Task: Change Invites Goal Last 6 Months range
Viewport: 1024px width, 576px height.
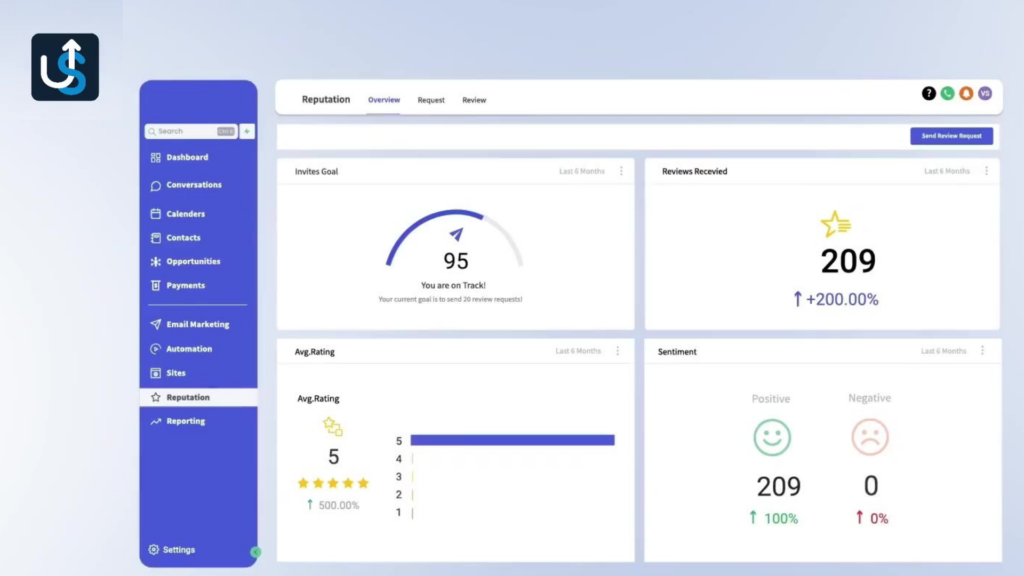Action: [582, 171]
